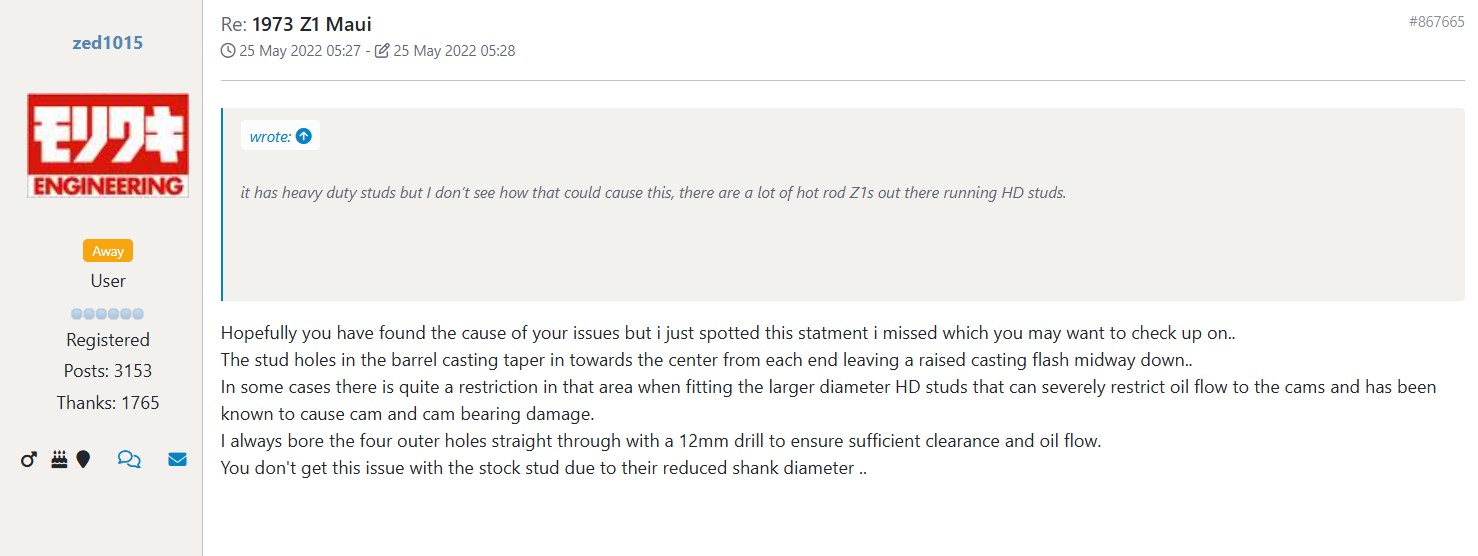Send email via the envelope icon
Screen dimensions: 1478x556
[177, 460]
